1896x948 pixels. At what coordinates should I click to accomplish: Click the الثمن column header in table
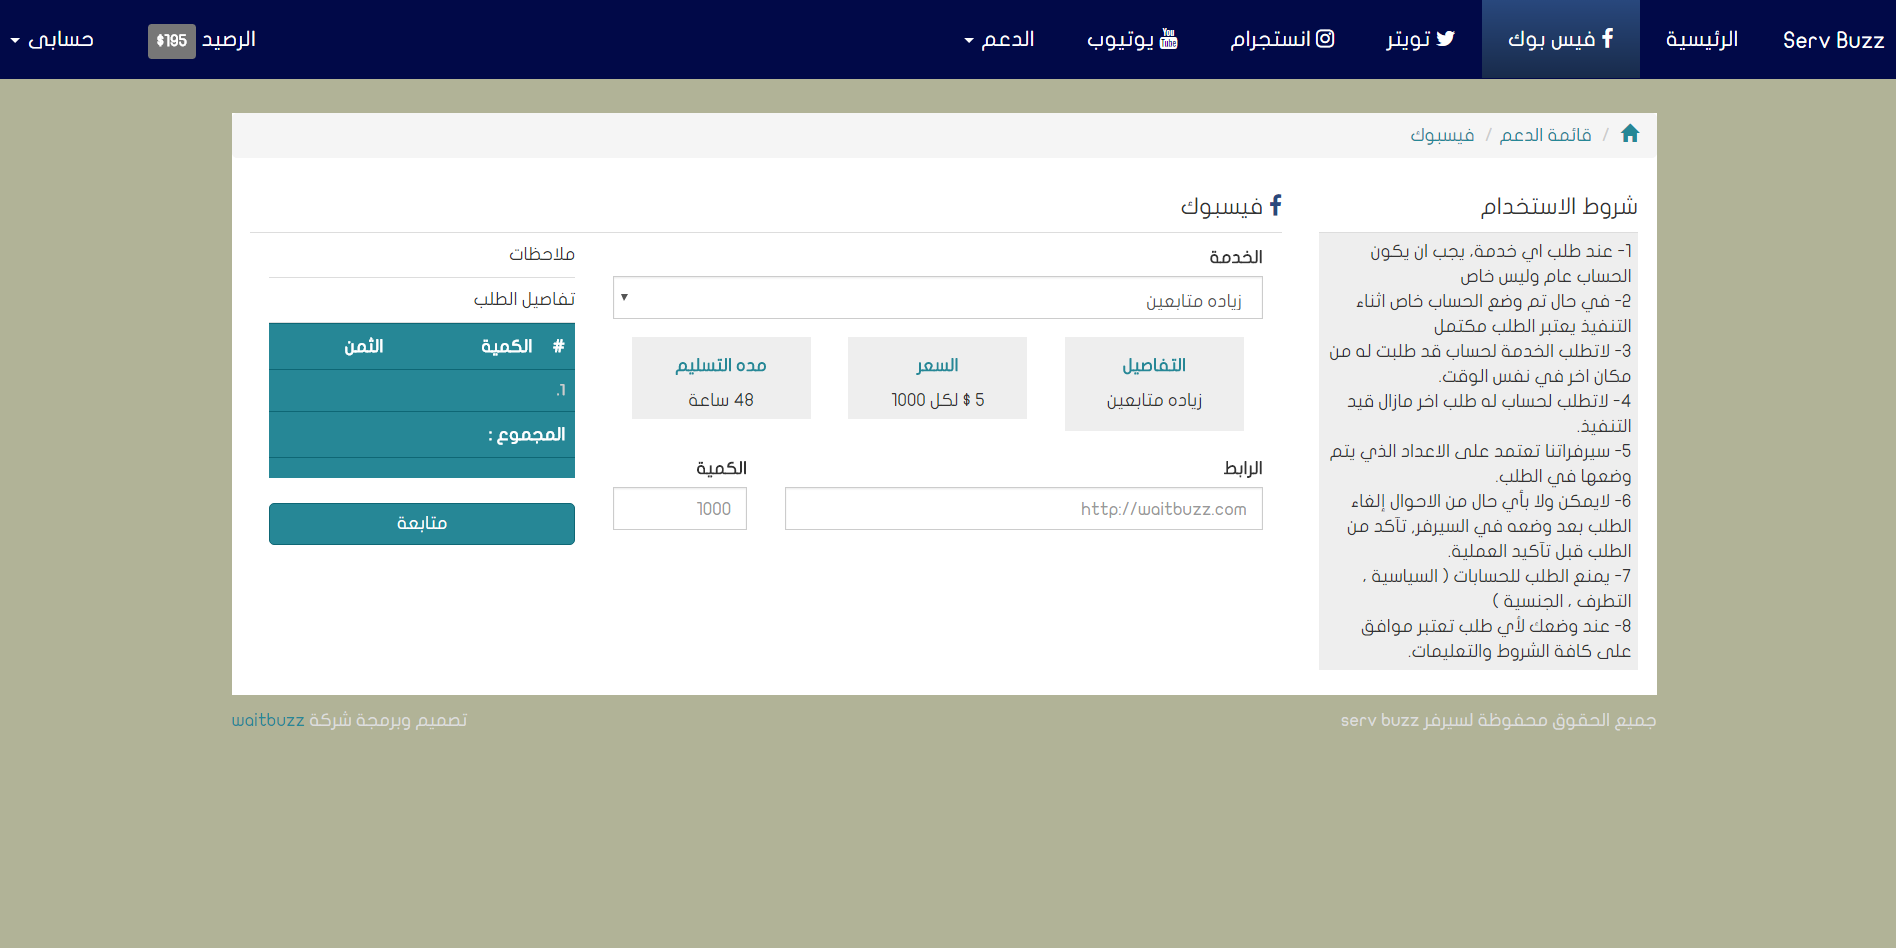point(364,346)
